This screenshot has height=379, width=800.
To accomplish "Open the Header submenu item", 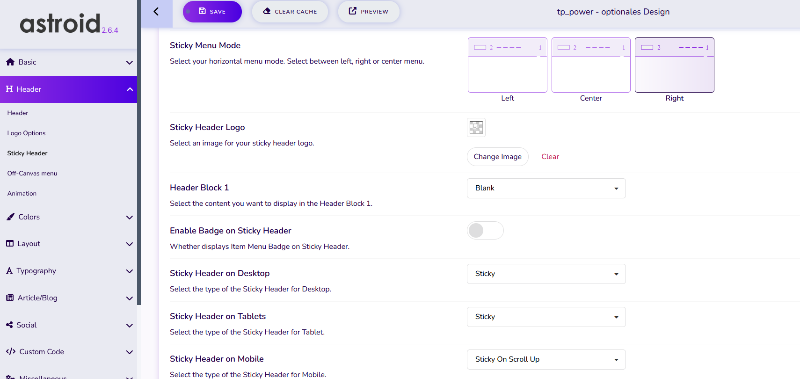I will (17, 113).
